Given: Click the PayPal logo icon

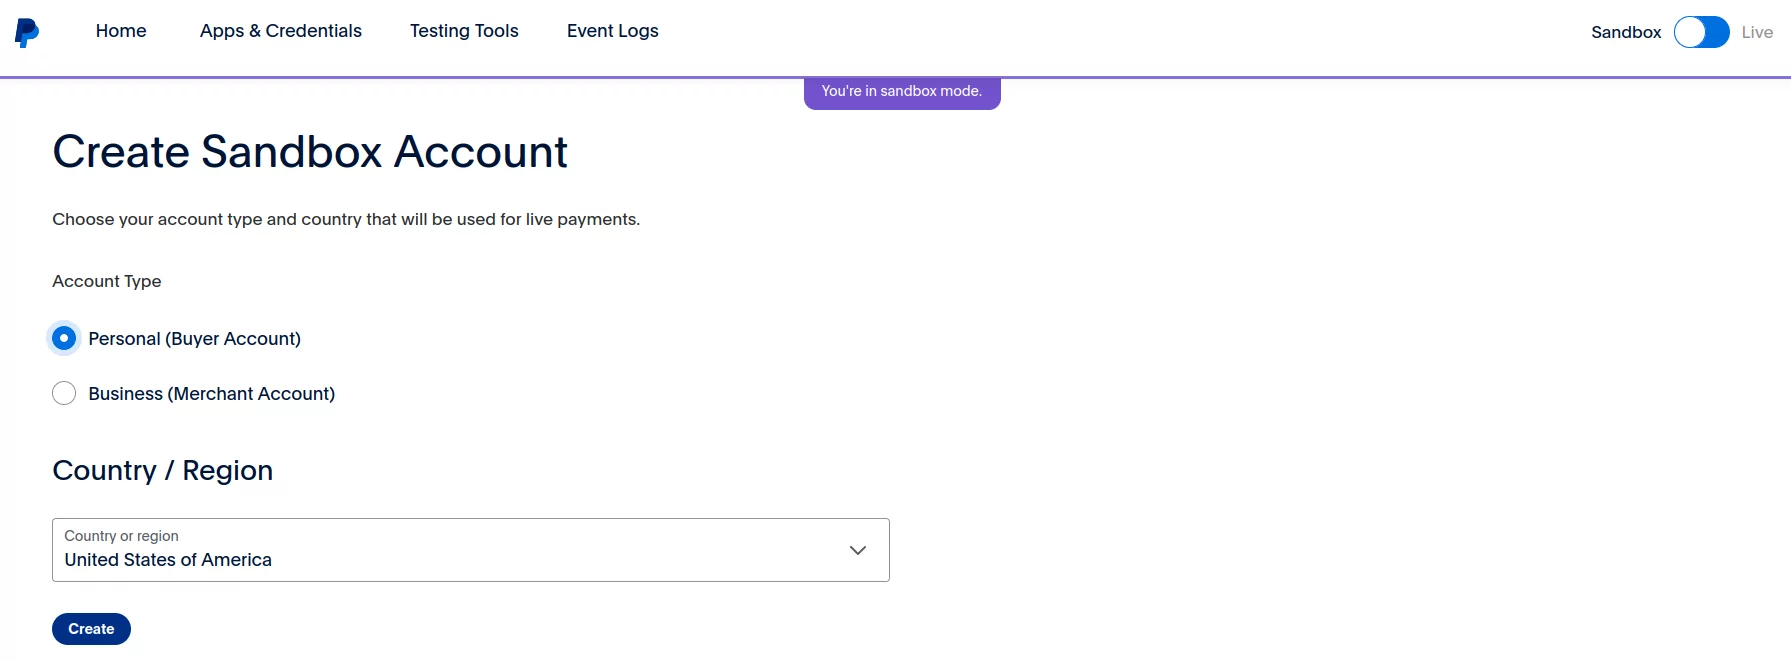Looking at the screenshot, I should [x=27, y=32].
